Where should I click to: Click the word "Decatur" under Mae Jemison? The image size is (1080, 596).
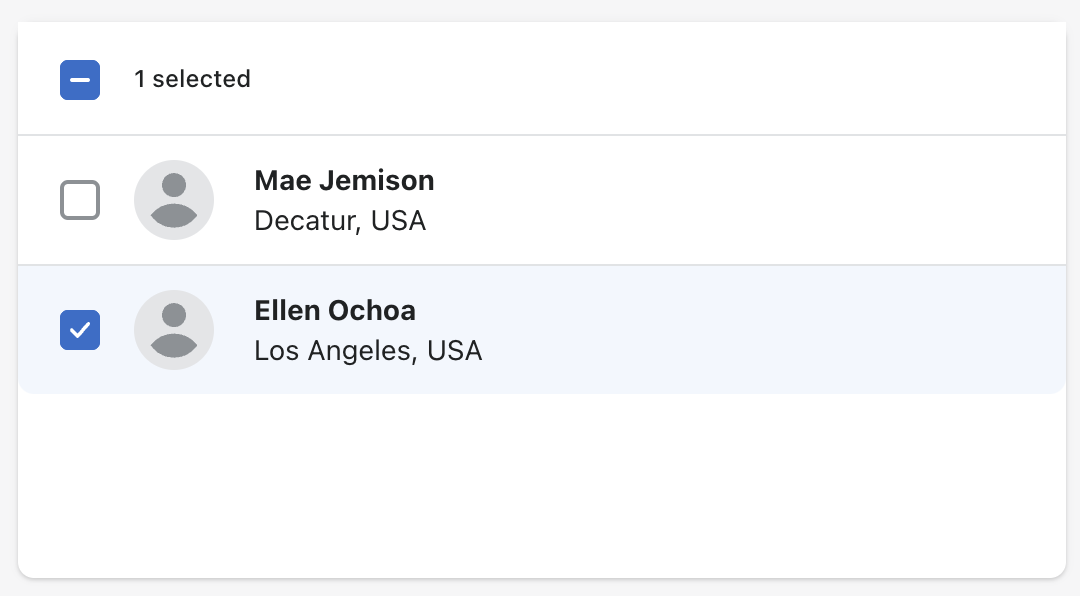pyautogui.click(x=305, y=221)
